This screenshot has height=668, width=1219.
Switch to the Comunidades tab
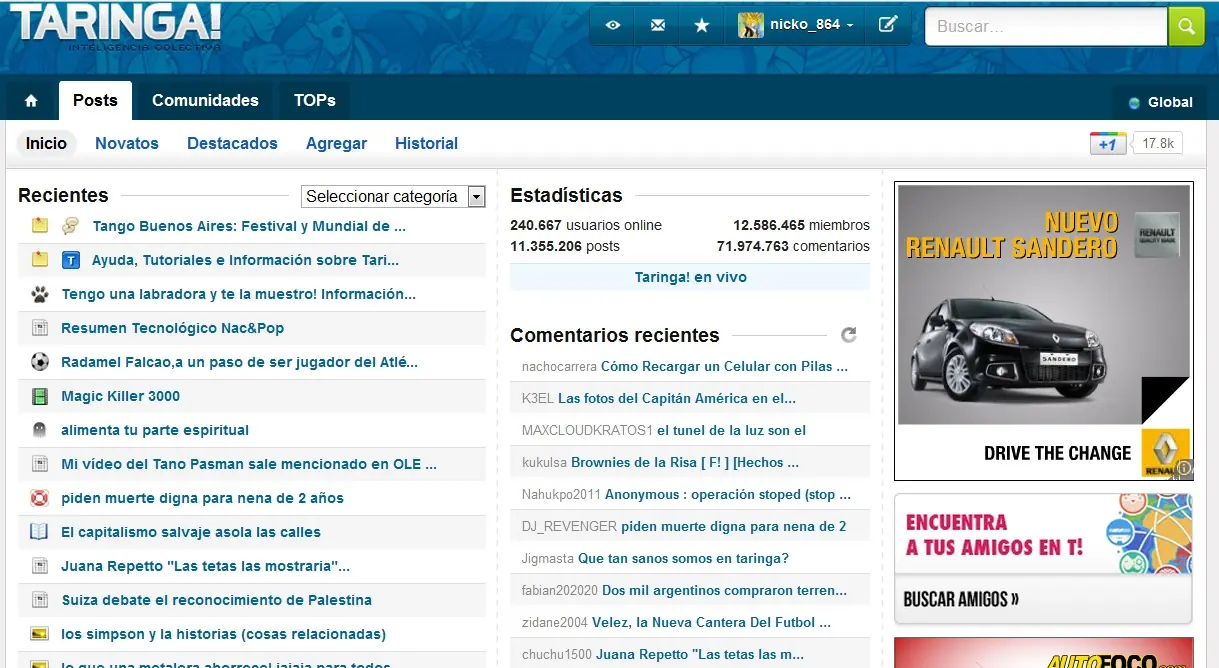(x=205, y=101)
